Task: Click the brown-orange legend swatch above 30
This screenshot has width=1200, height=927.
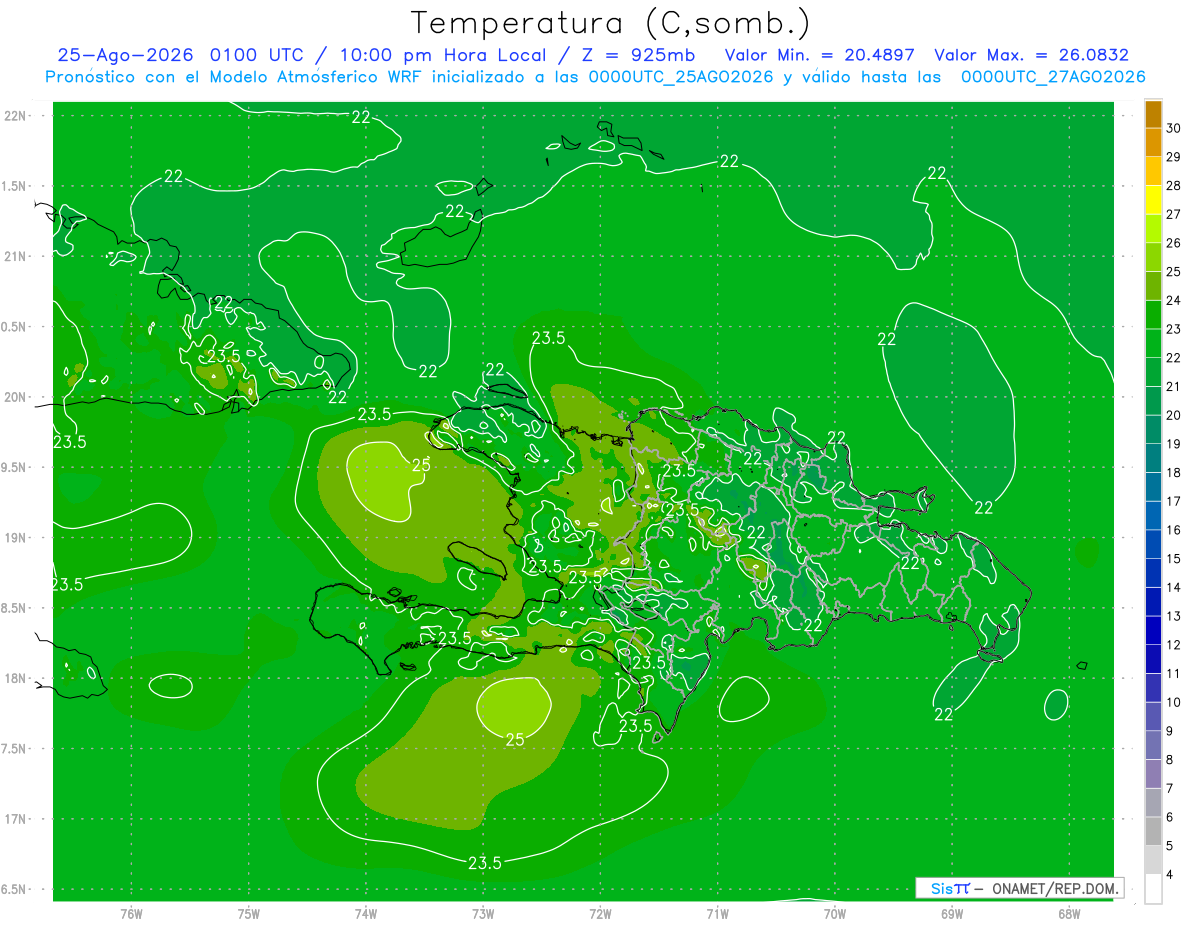Action: [1153, 114]
